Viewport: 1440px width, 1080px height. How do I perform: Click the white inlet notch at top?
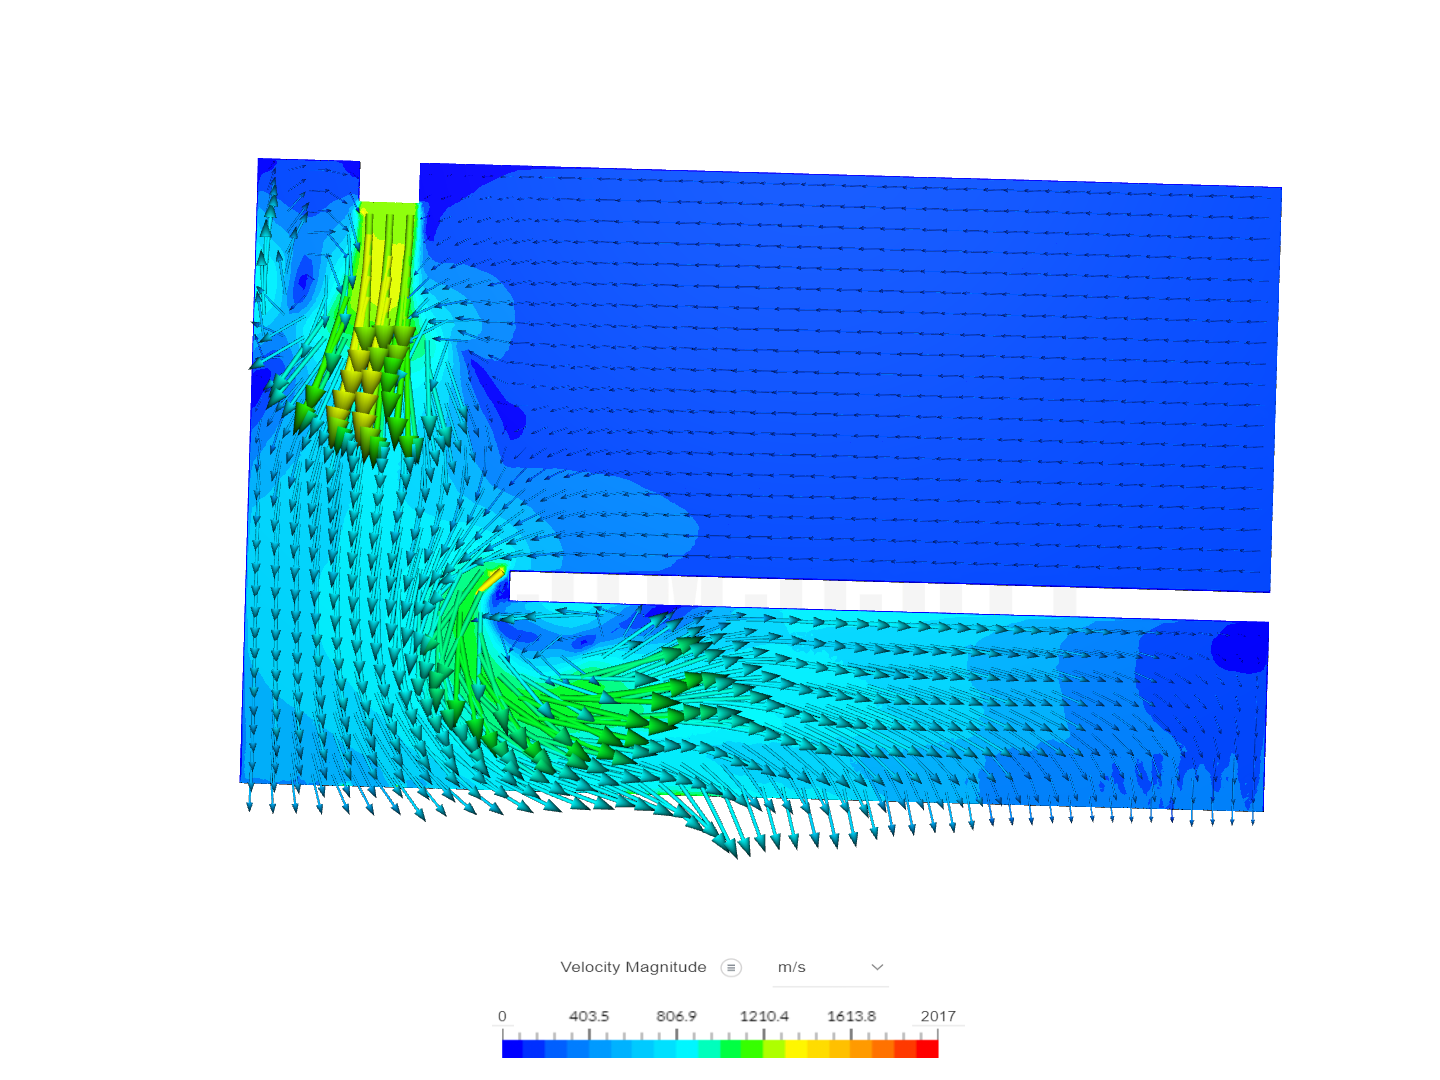pyautogui.click(x=389, y=181)
